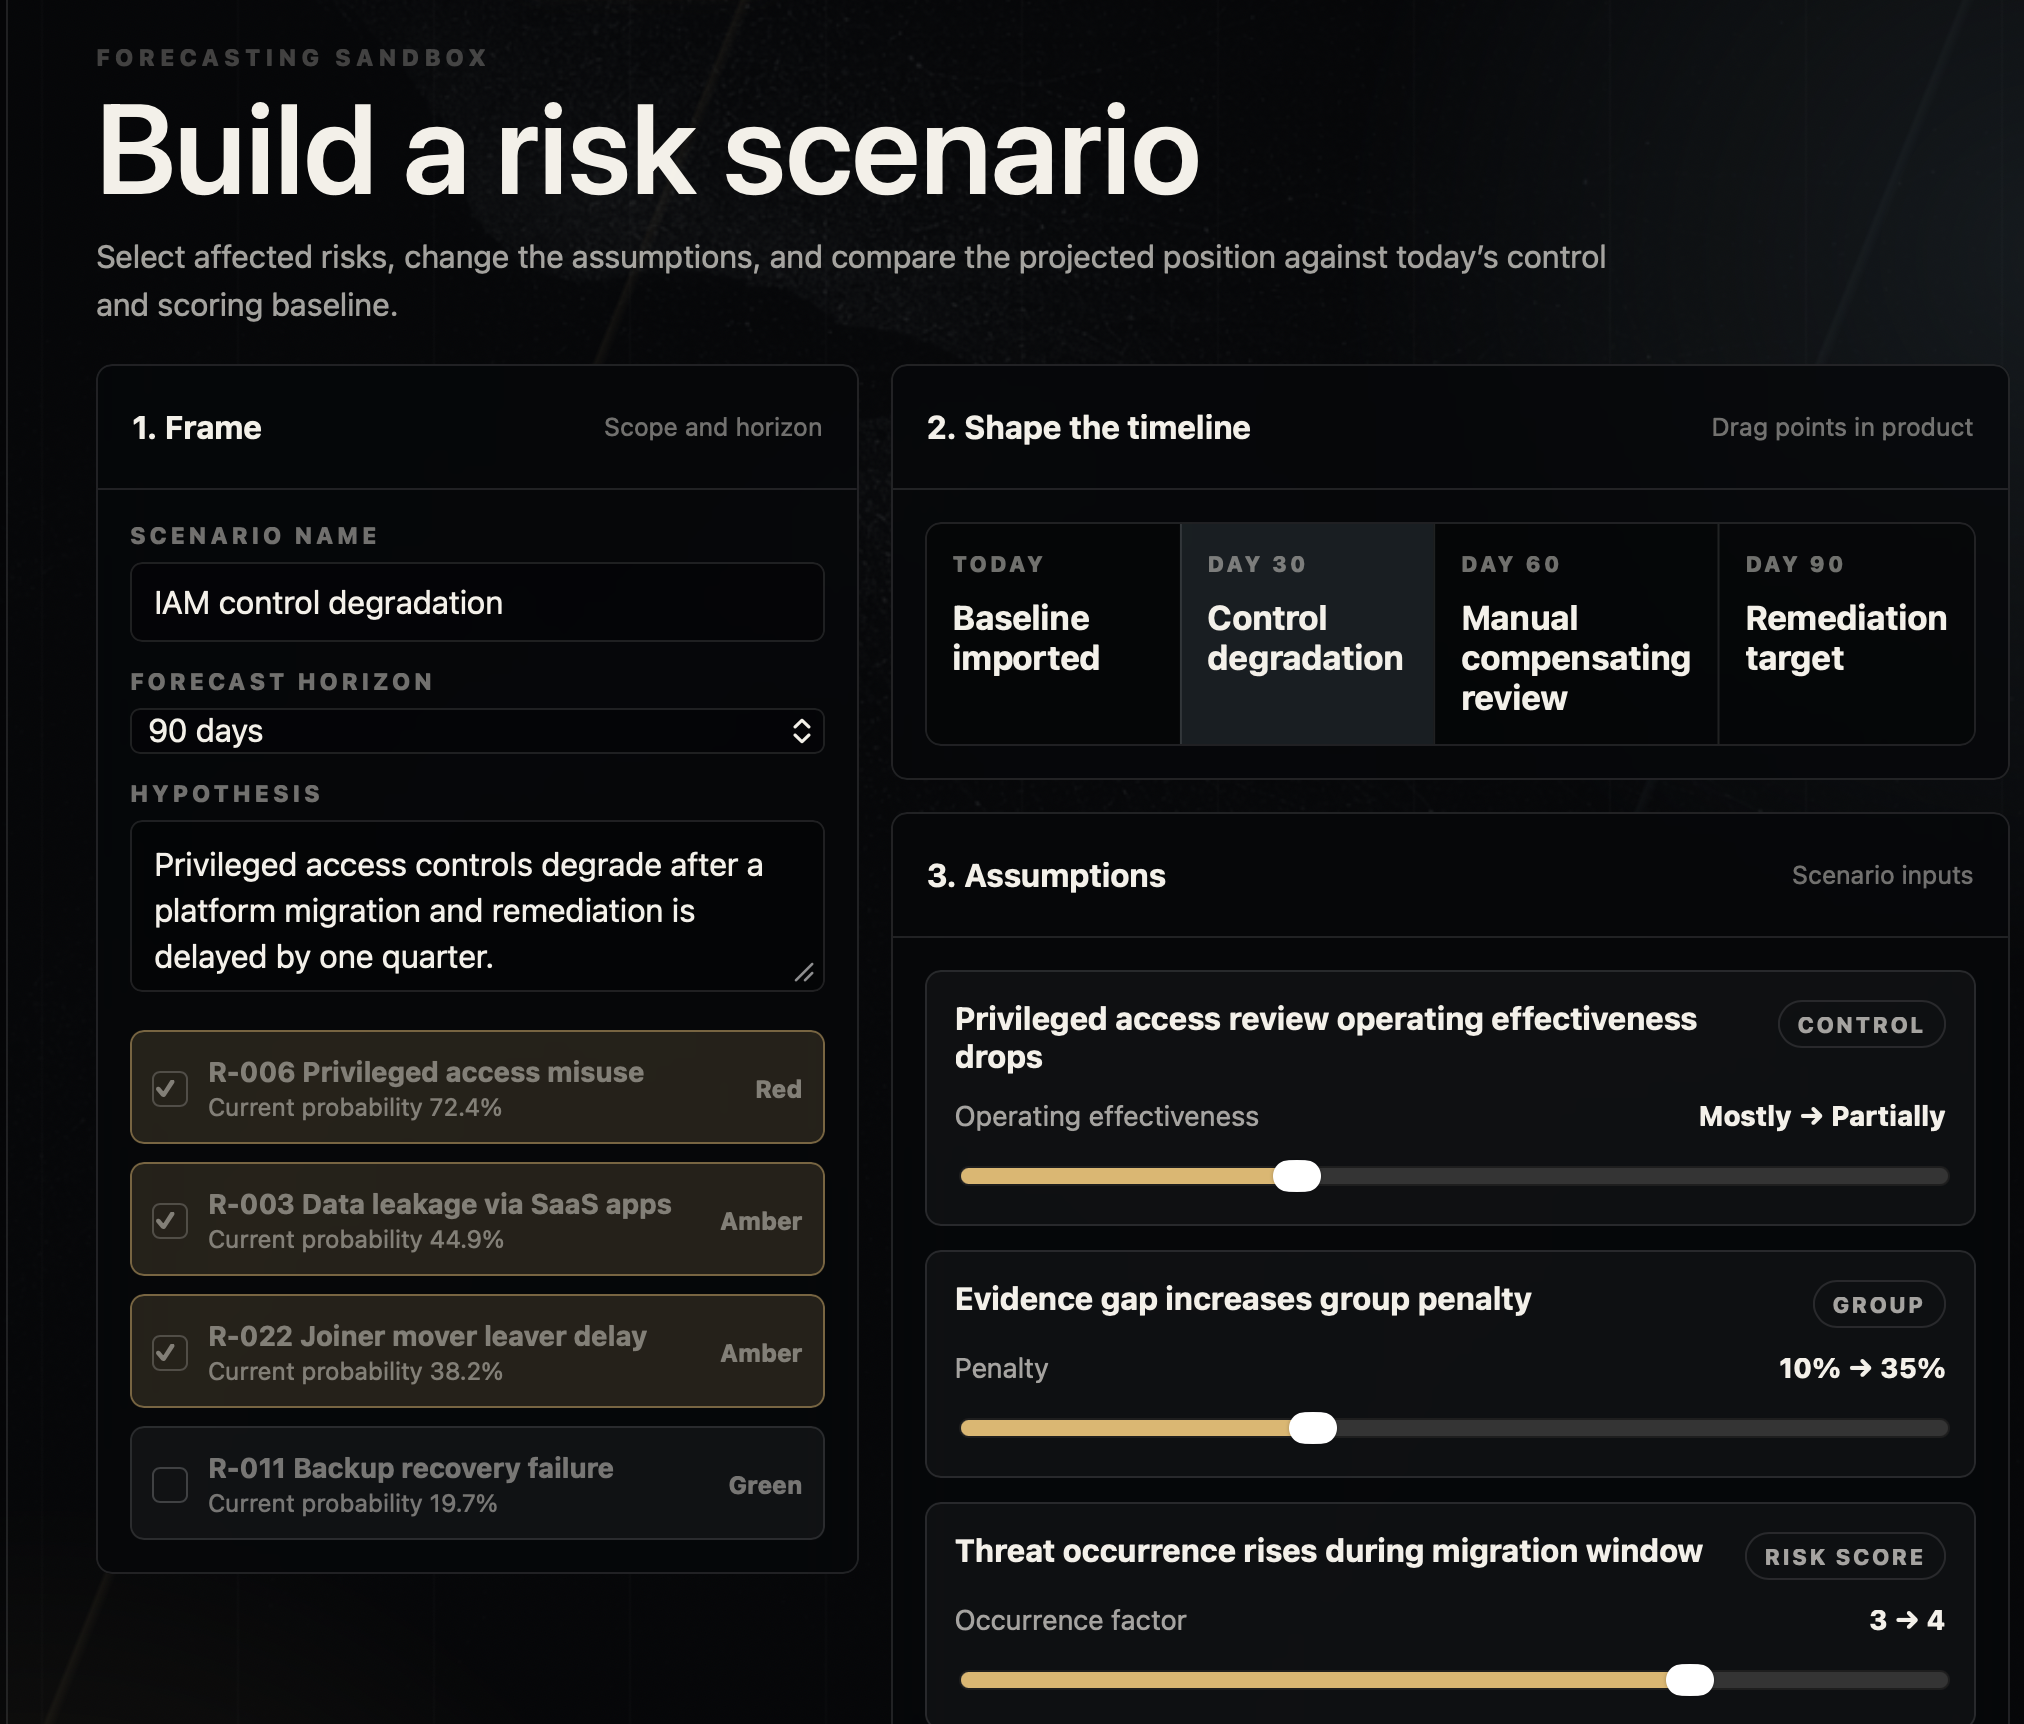
Task: Click the RISK SCORE tag badge
Action: [1844, 1556]
